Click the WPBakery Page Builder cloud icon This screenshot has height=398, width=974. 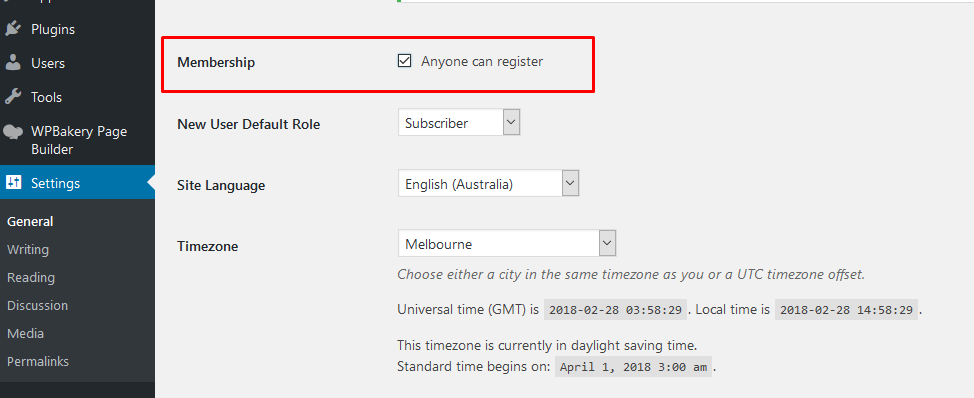[x=13, y=132]
